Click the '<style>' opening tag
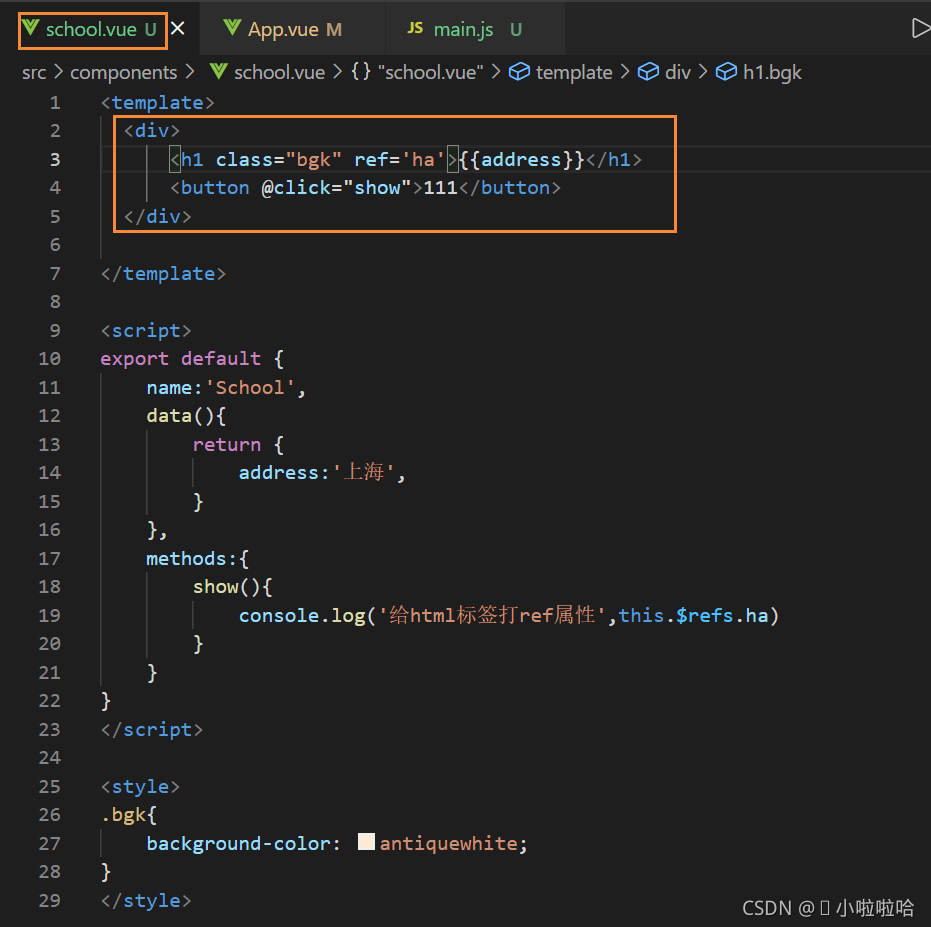Viewport: 931px width, 927px height. [140, 787]
